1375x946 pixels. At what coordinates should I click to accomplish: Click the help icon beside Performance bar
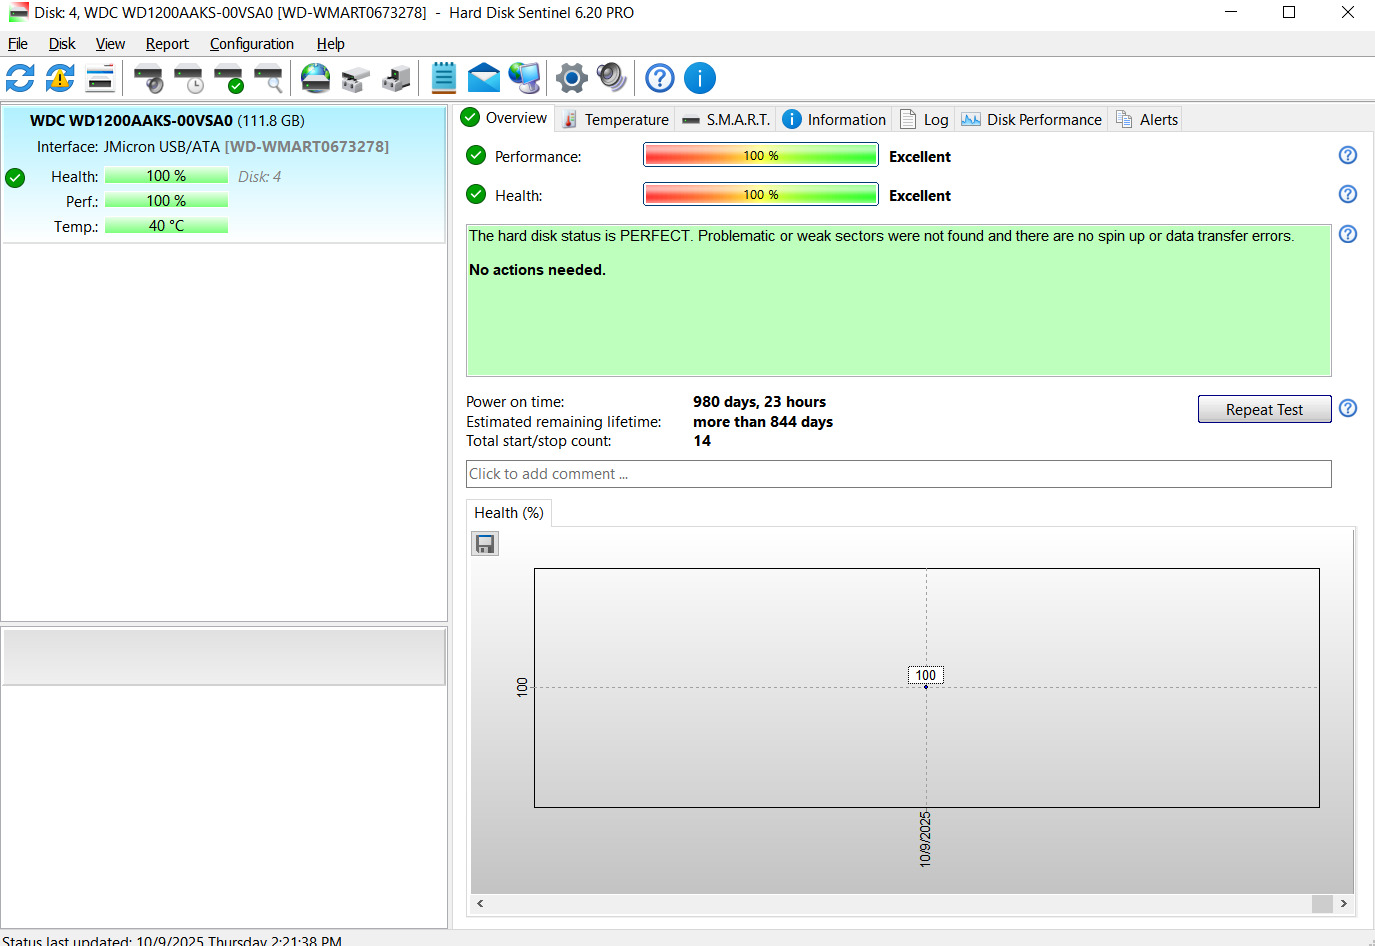pos(1348,155)
